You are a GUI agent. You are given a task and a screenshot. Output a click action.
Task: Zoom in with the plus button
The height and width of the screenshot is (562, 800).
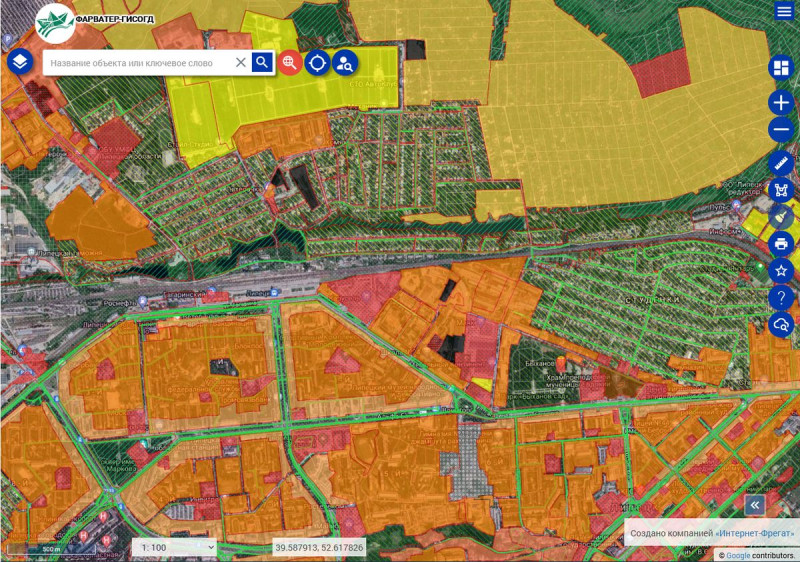(x=781, y=102)
